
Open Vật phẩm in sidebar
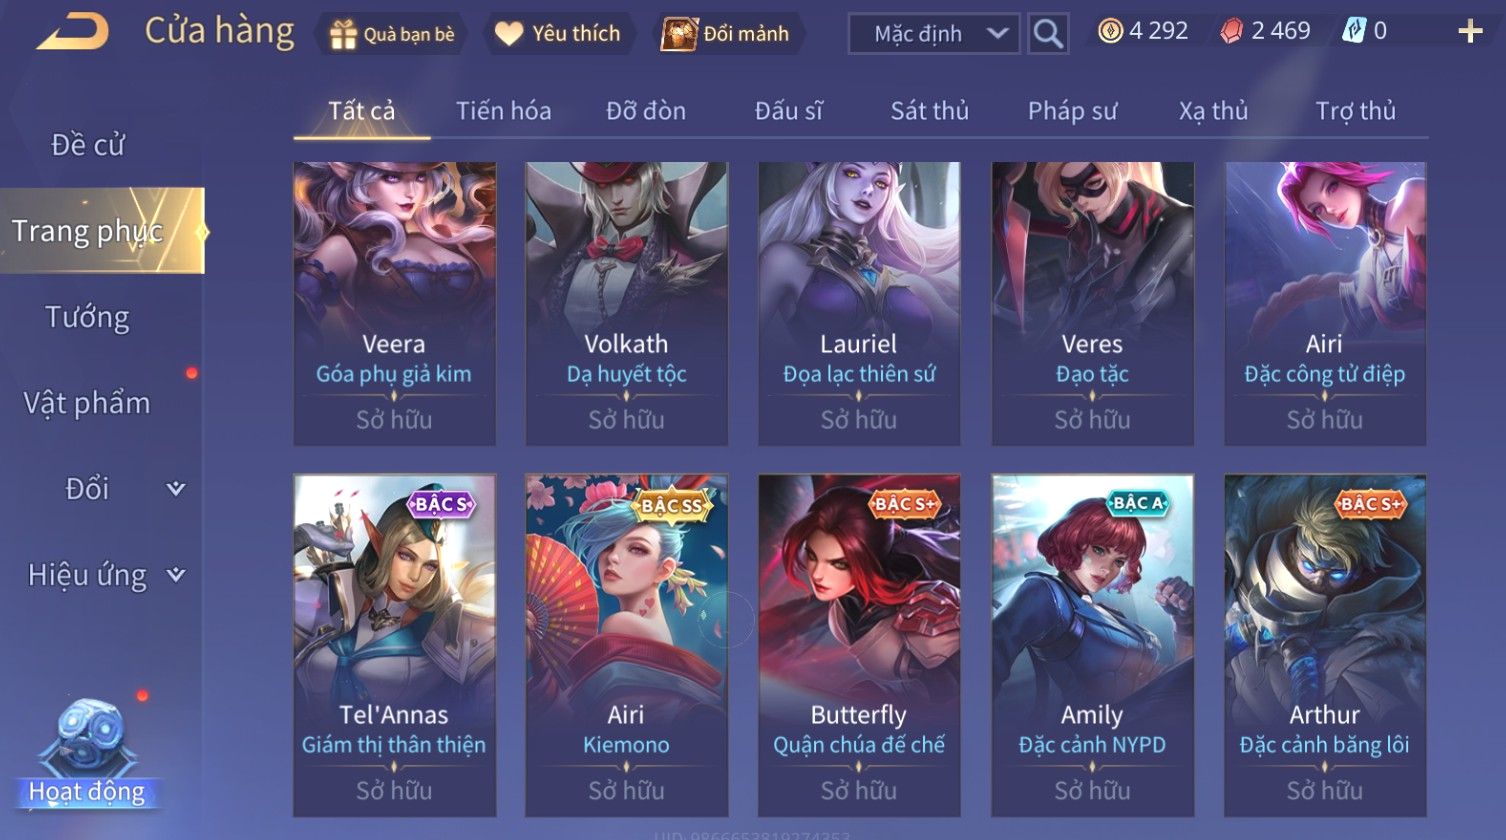(x=87, y=403)
